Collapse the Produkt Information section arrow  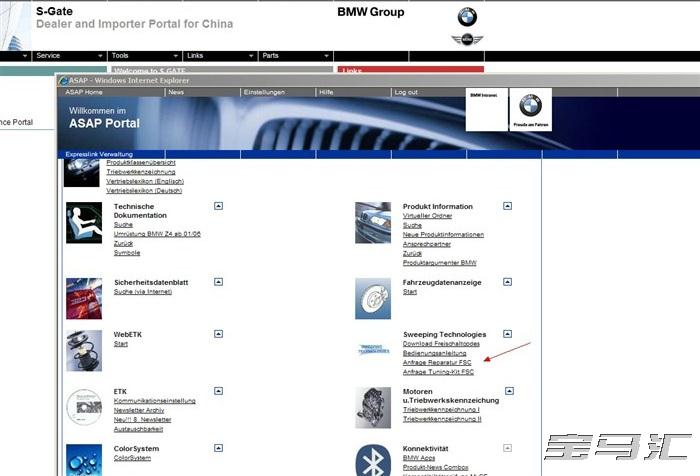tap(507, 206)
